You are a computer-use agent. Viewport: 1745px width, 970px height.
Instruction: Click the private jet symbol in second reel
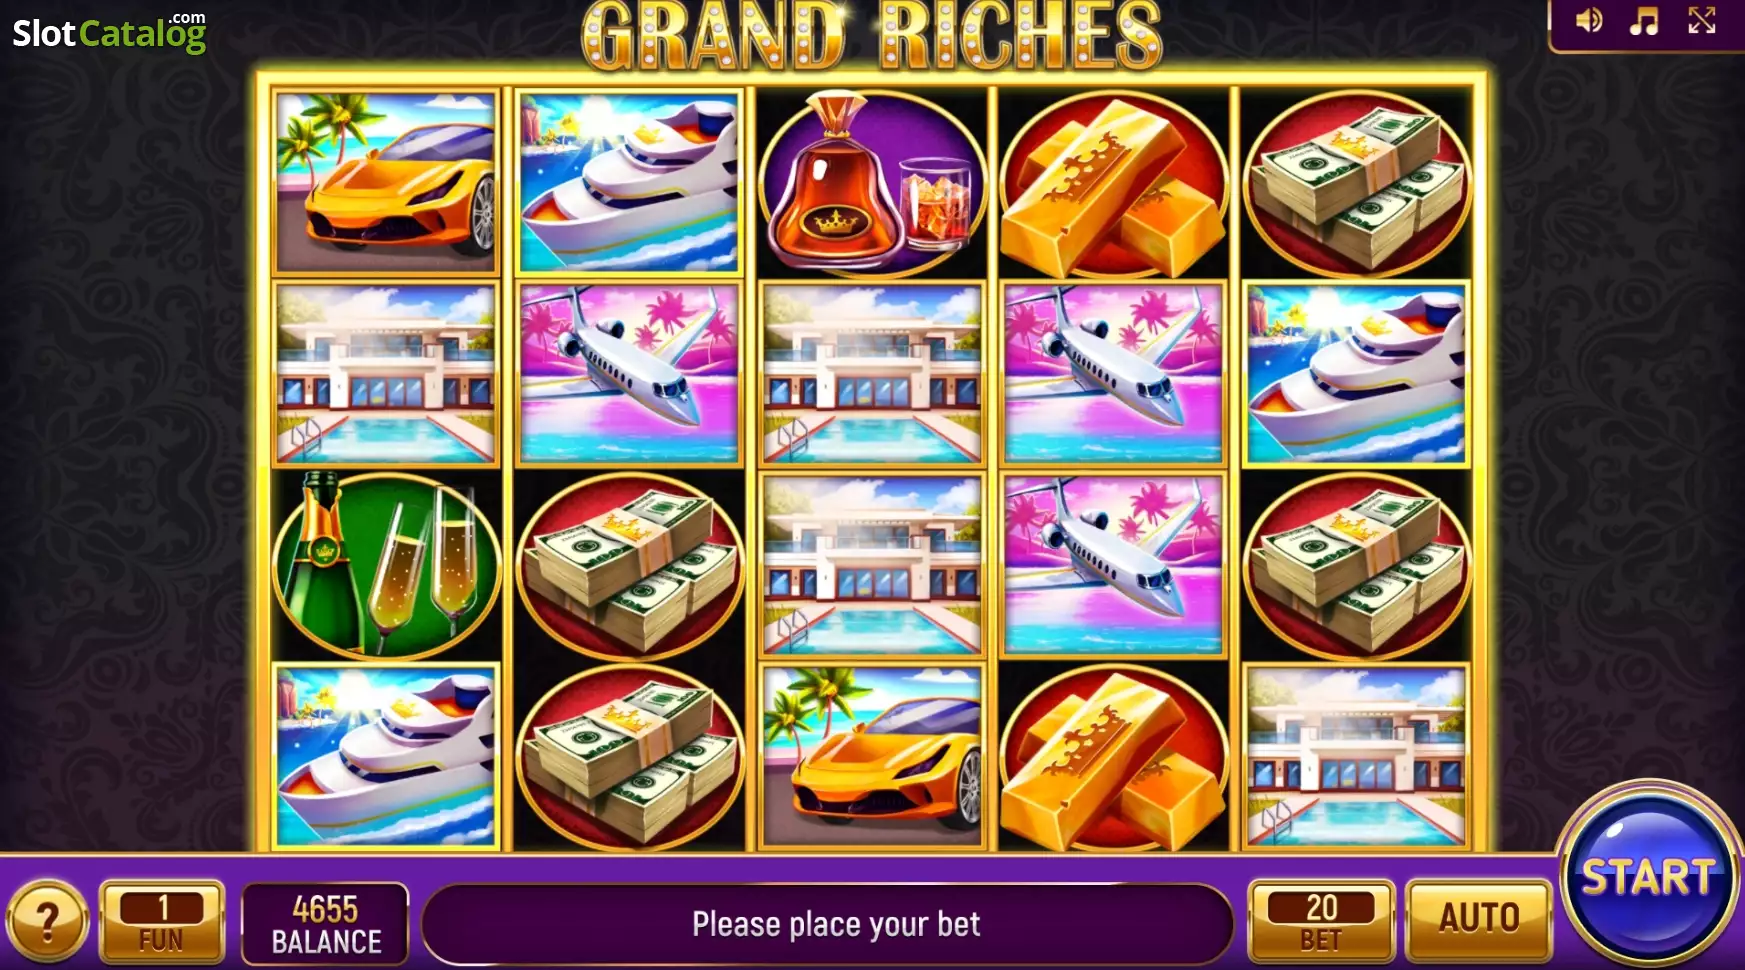pos(629,373)
